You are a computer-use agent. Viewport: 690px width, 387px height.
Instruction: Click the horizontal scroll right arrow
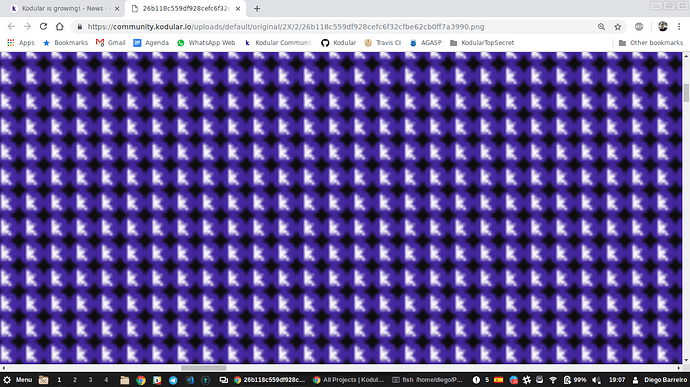coord(679,368)
